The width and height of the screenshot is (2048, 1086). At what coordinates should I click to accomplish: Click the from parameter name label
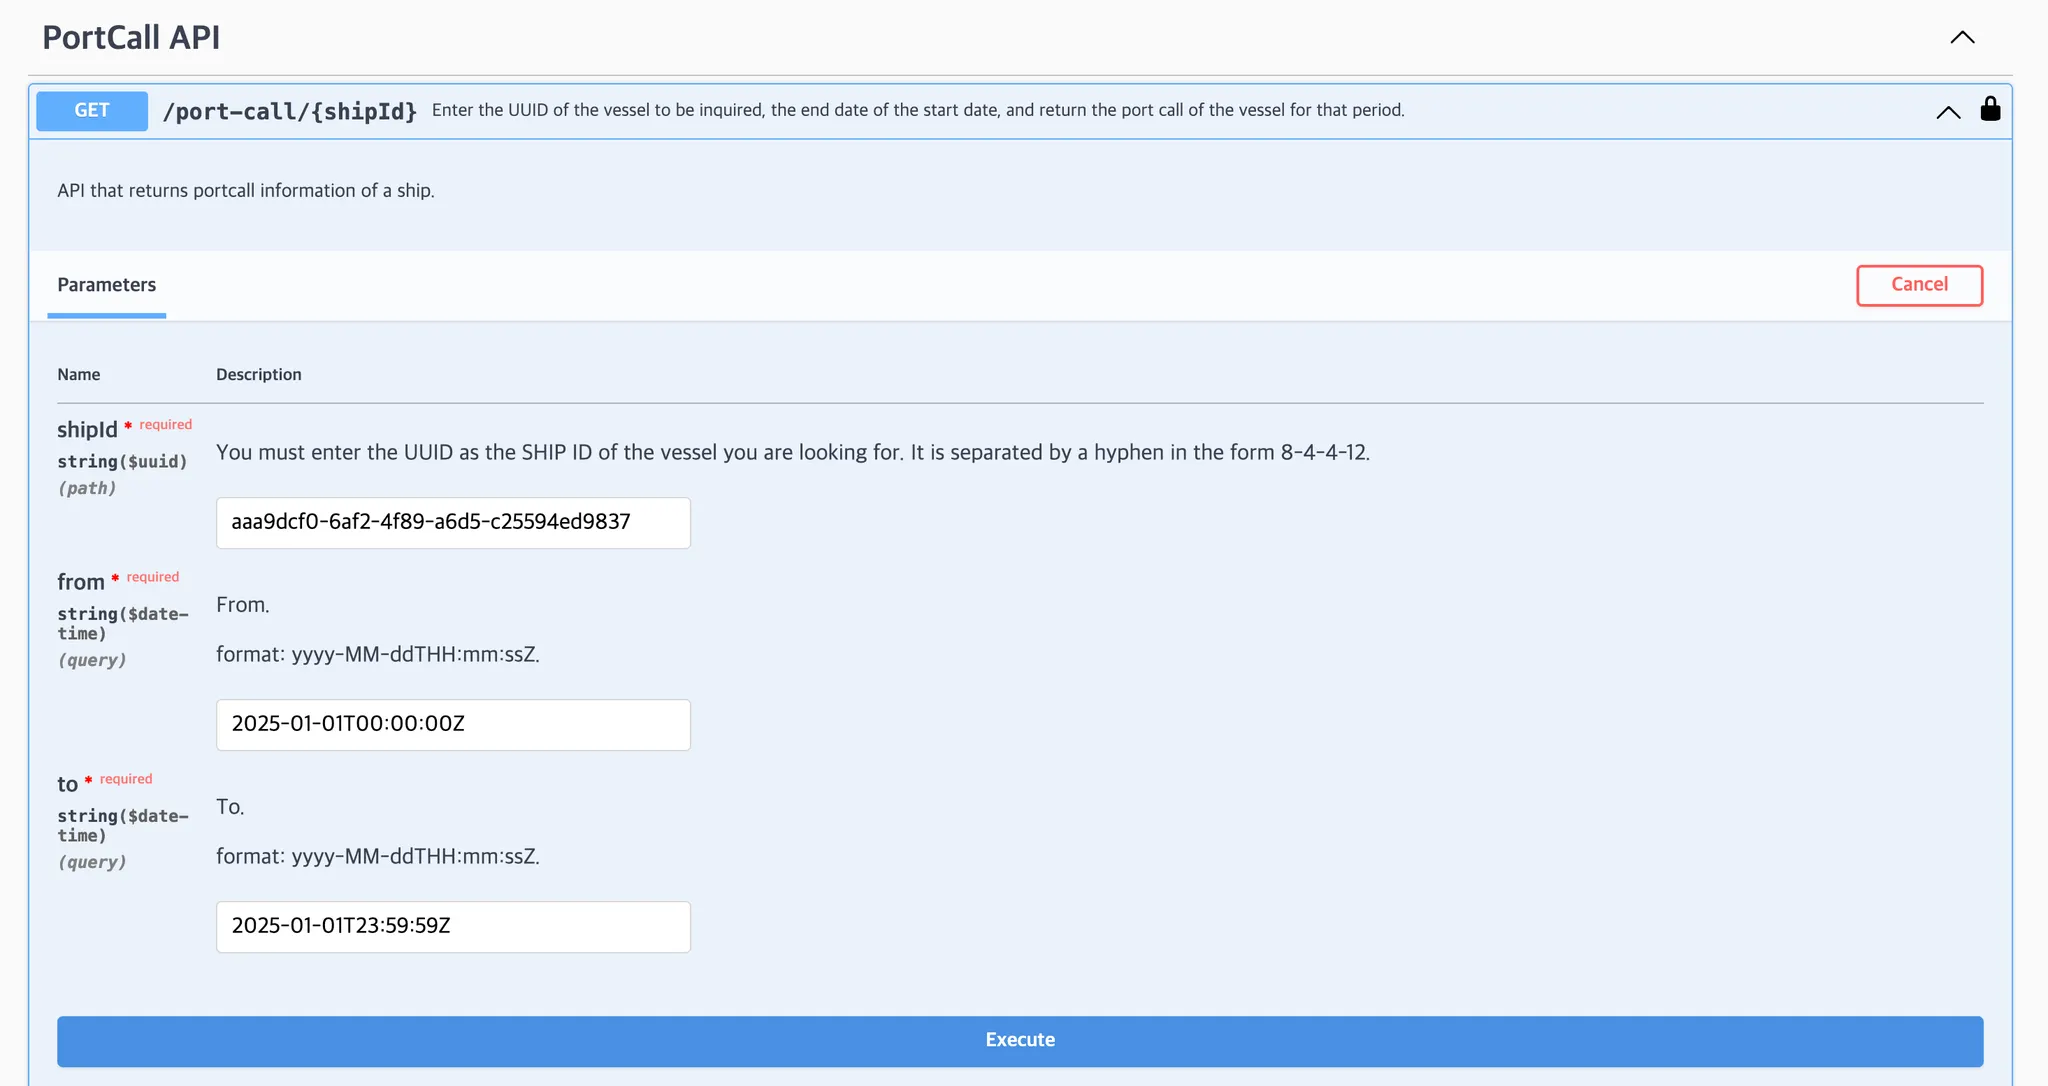pyautogui.click(x=80, y=582)
